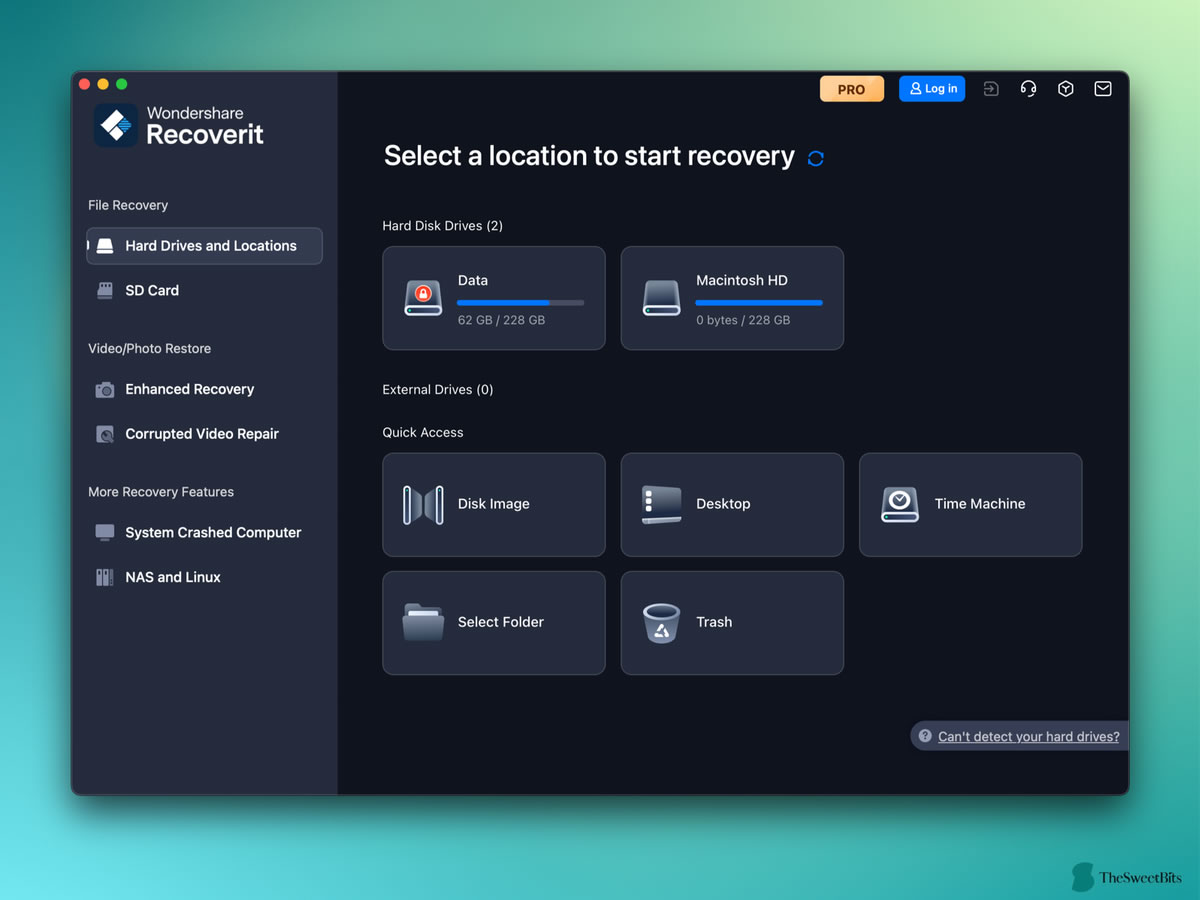Viewport: 1200px width, 900px height.
Task: Click the green full-screen window button
Action: pos(122,84)
